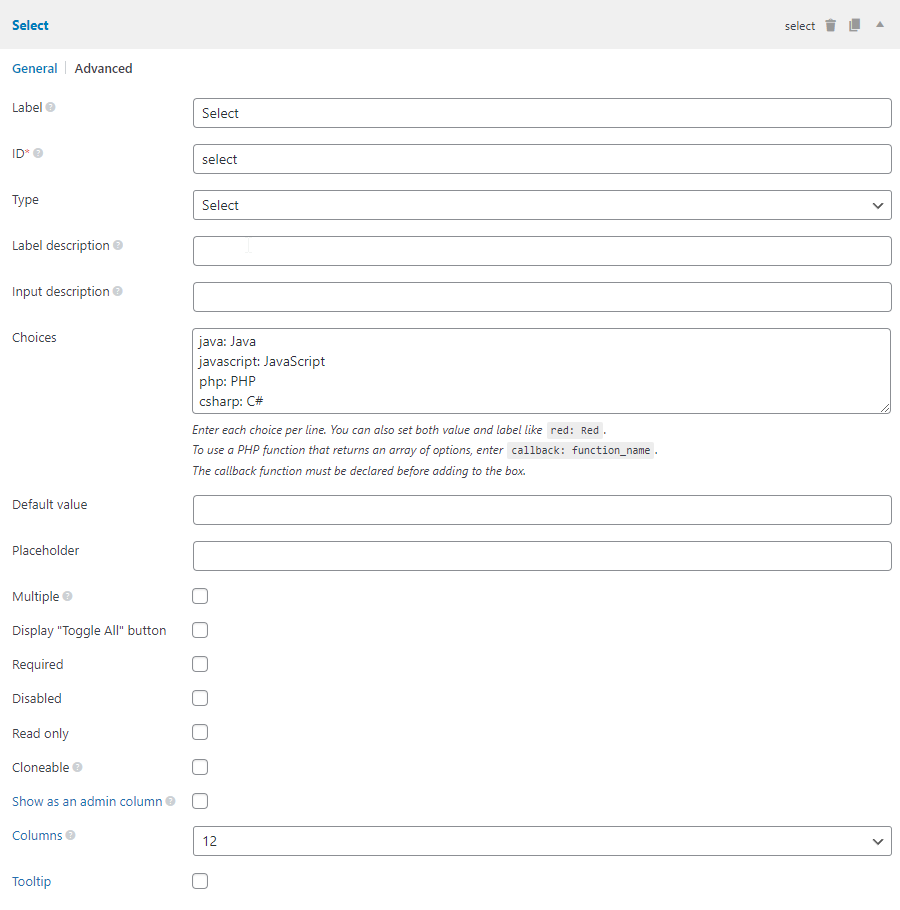The height and width of the screenshot is (910, 900).
Task: Open help tooltip for Label description
Action: 118,244
